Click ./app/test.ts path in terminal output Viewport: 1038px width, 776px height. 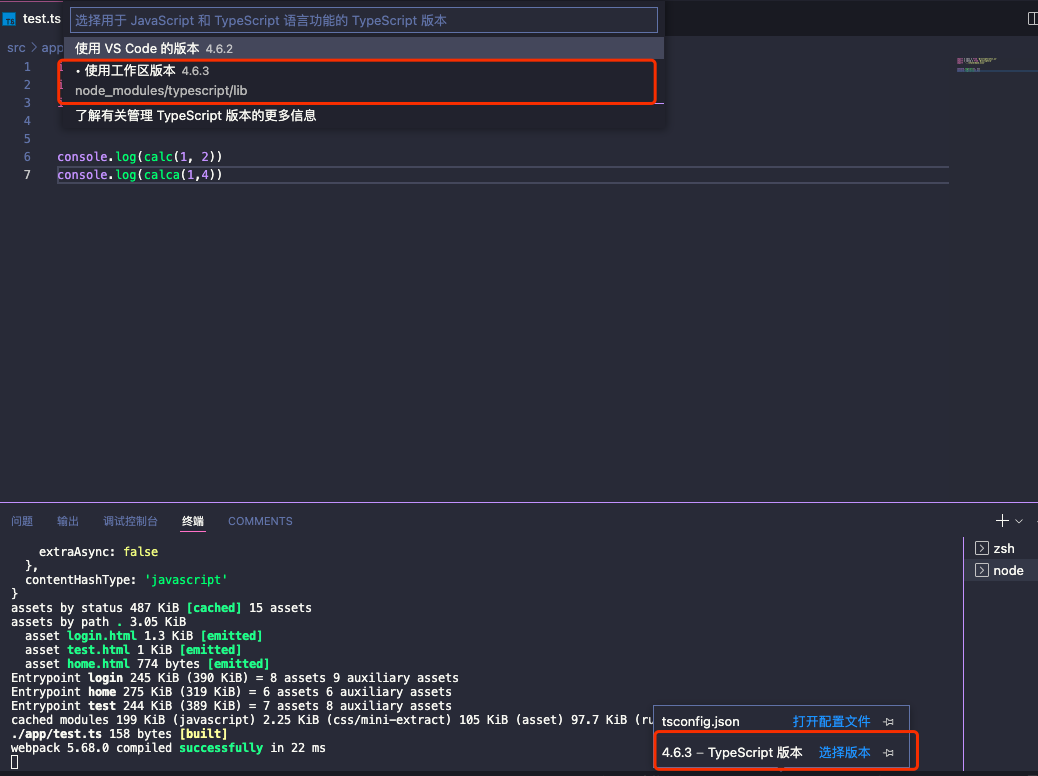click(x=56, y=734)
